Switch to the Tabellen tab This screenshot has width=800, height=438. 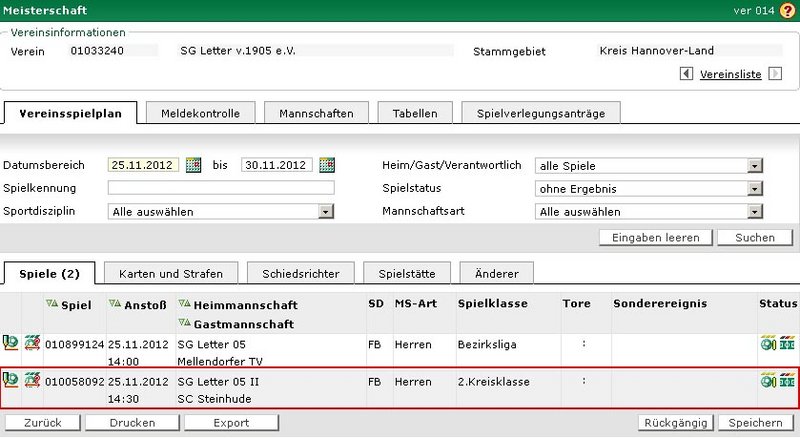[414, 113]
